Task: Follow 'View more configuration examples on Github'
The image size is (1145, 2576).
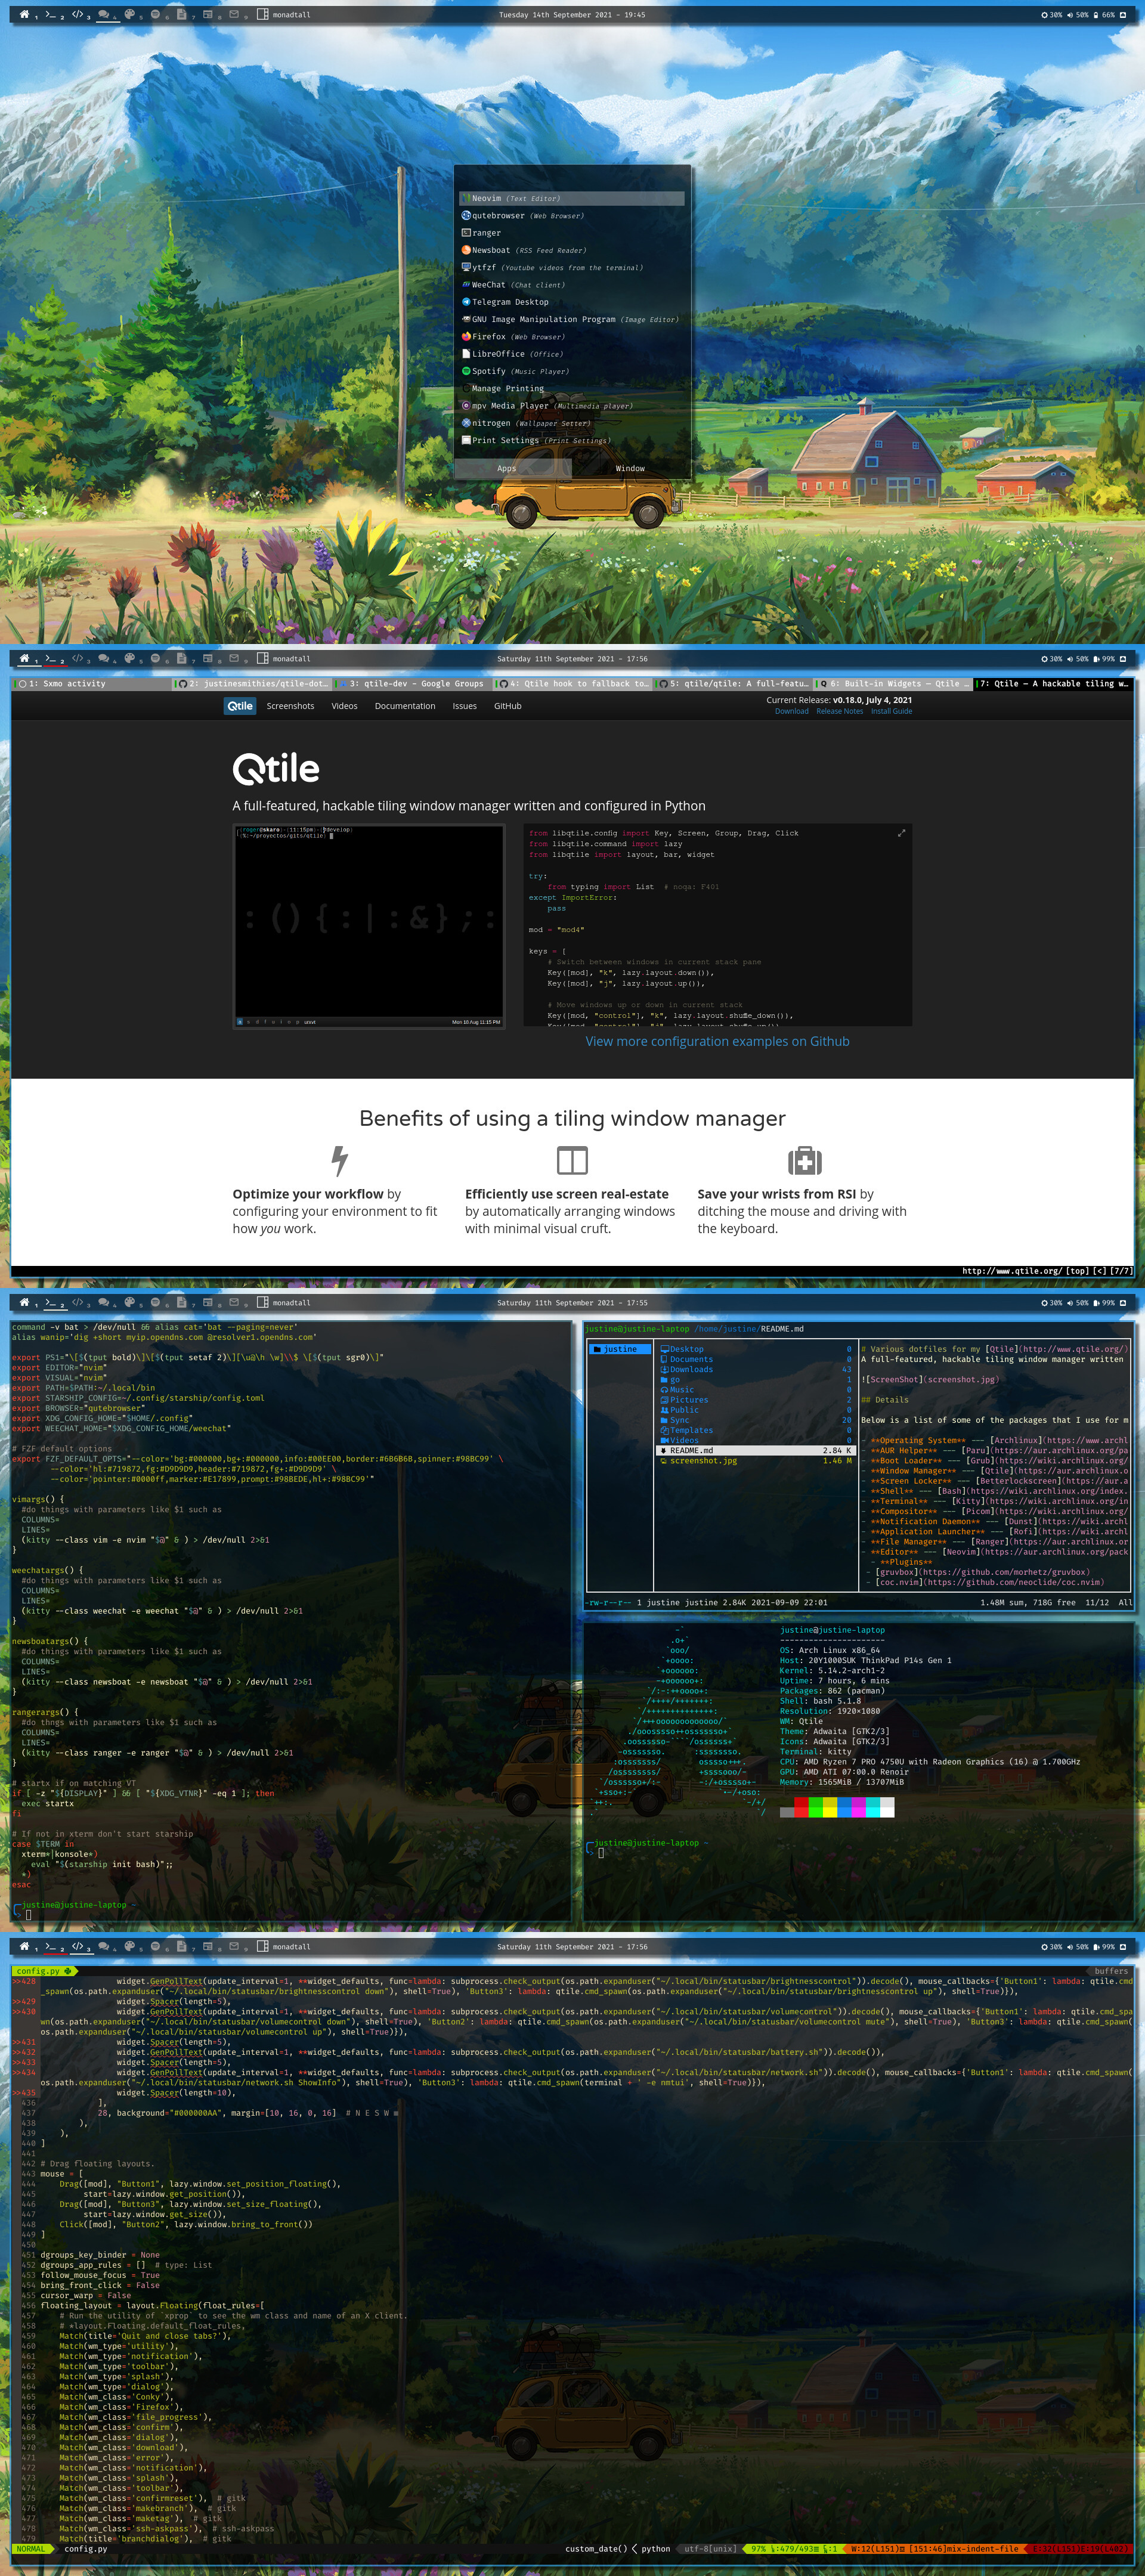Action: 717,1041
